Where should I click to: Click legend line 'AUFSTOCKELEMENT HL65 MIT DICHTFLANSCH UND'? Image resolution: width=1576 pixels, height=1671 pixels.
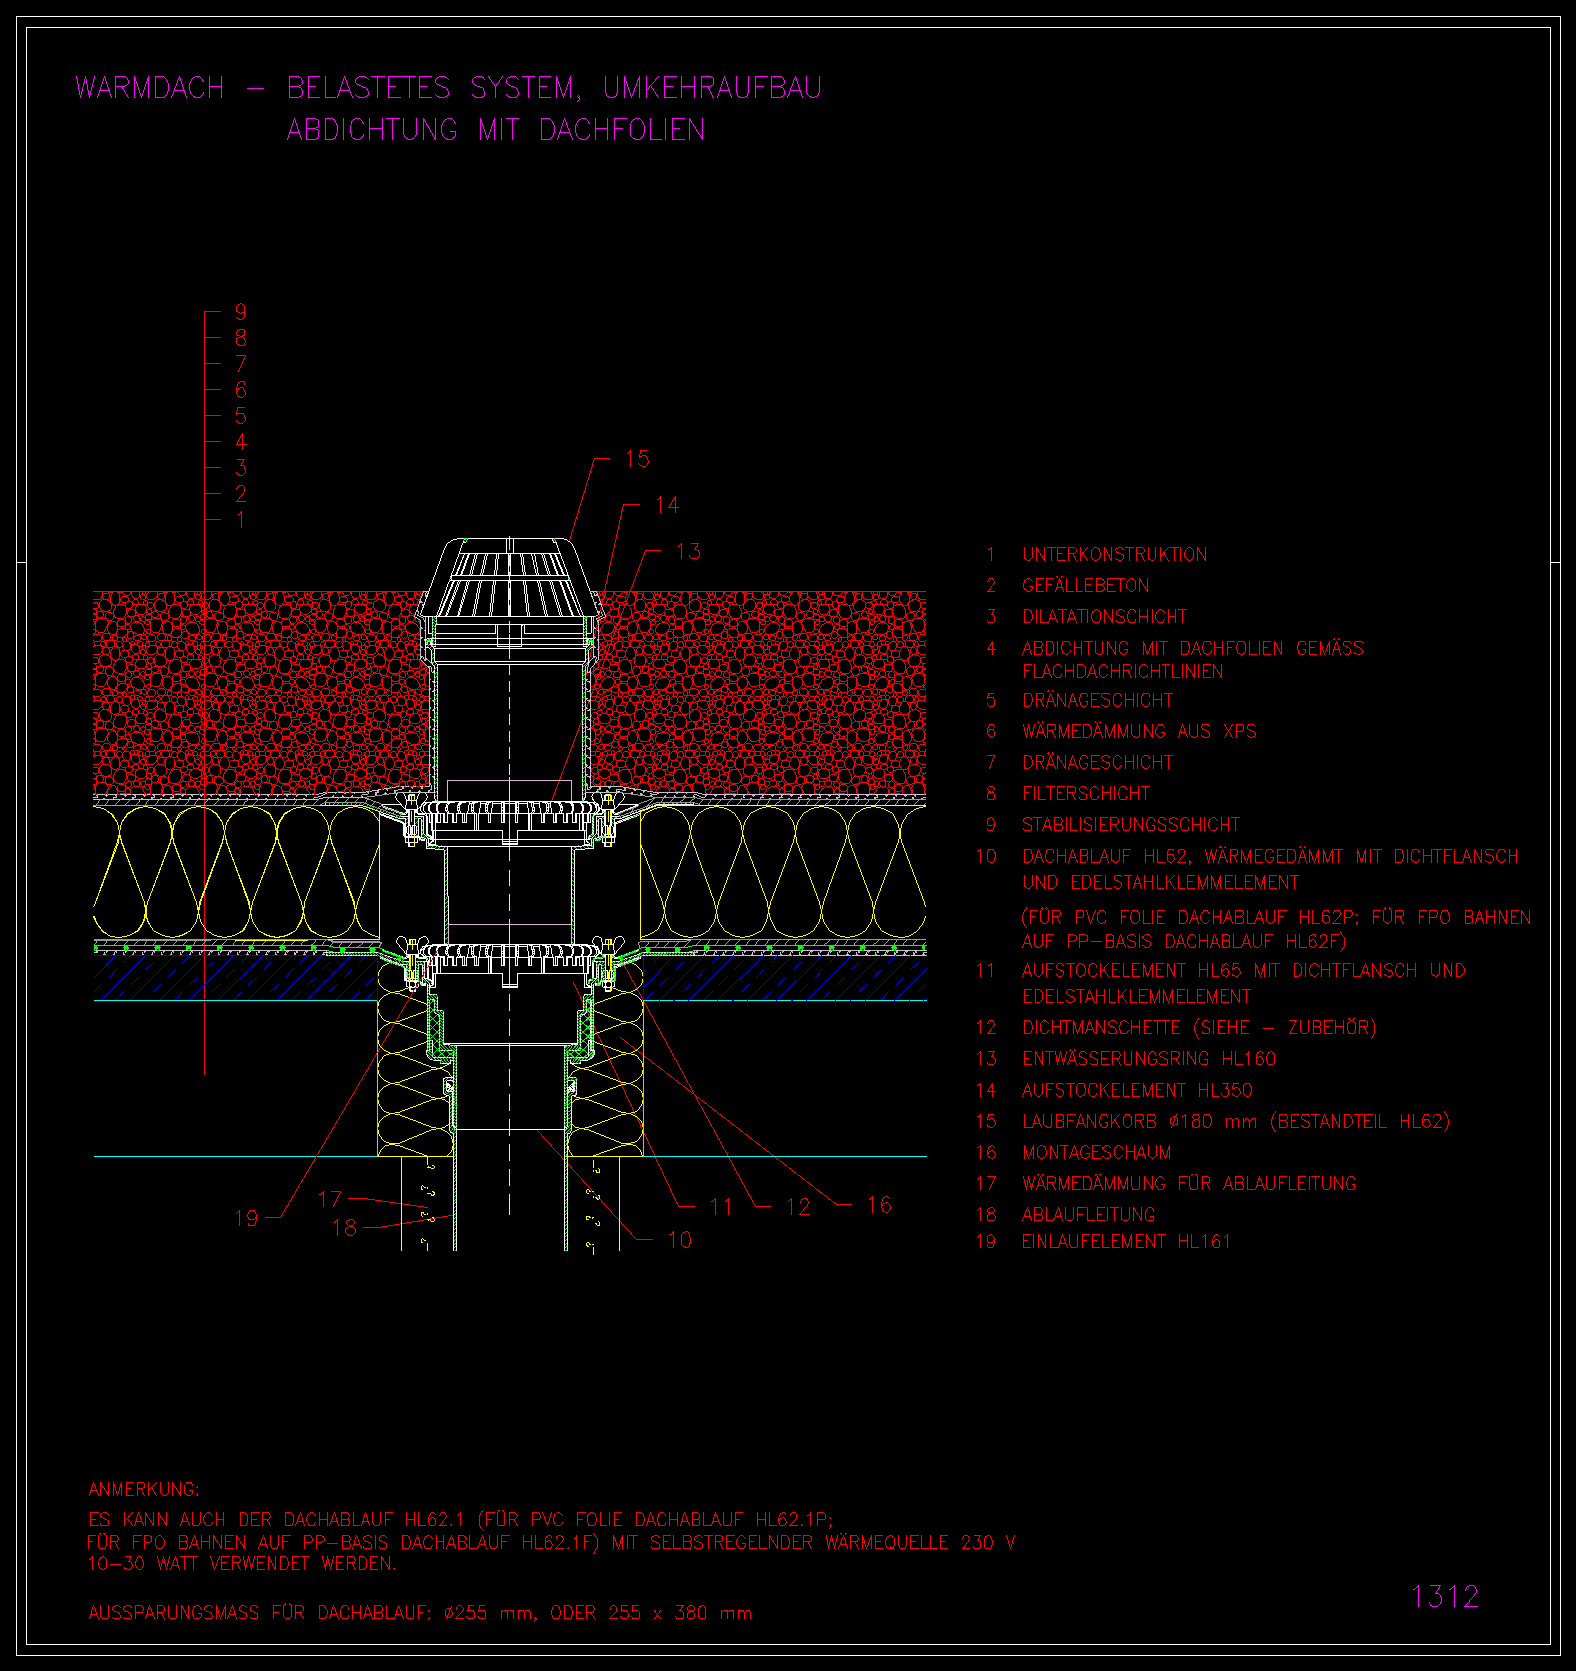1243,970
